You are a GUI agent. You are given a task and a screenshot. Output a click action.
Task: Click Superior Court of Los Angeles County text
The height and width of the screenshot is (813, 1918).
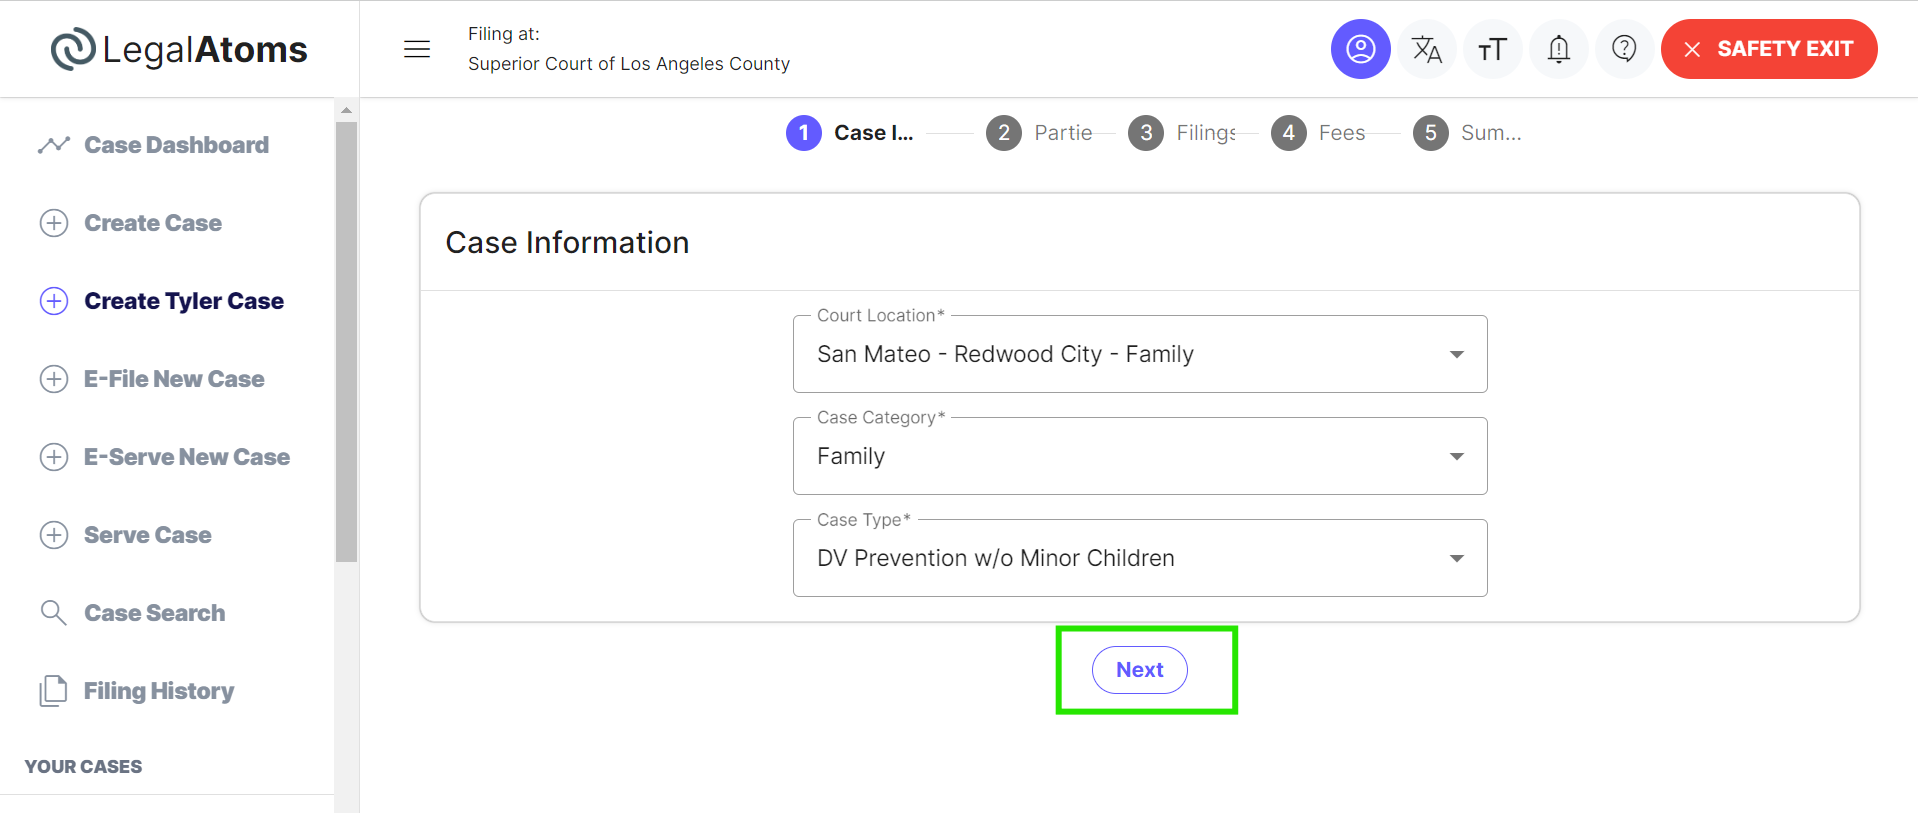click(x=629, y=64)
